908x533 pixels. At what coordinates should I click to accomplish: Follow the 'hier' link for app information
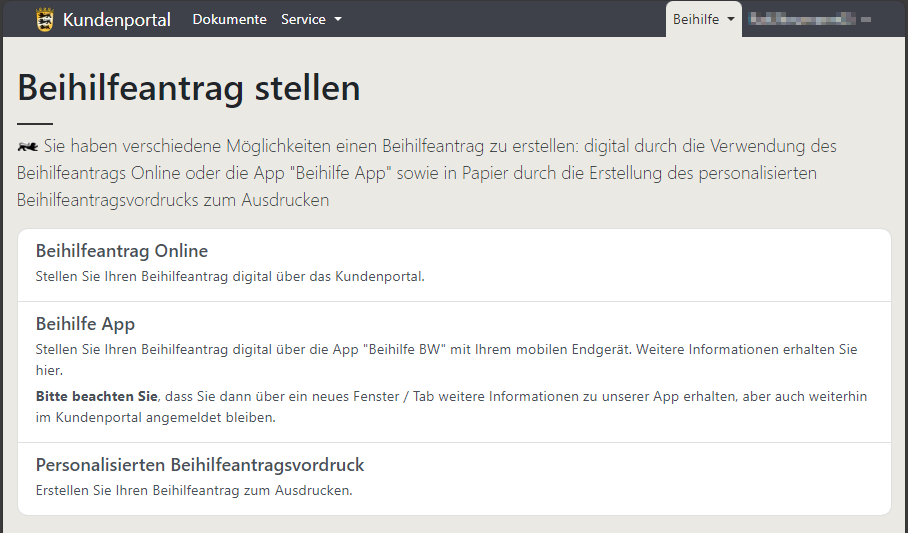(x=46, y=369)
